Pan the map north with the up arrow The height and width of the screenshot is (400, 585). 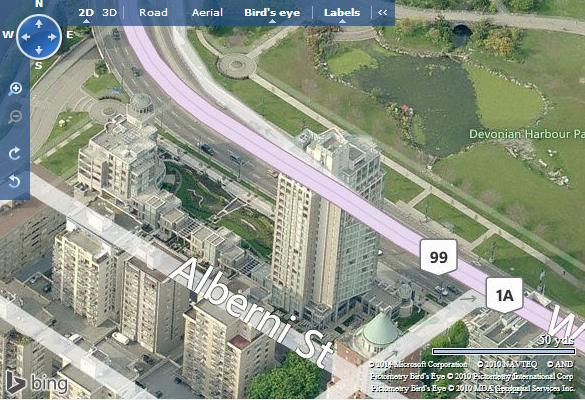point(39,24)
